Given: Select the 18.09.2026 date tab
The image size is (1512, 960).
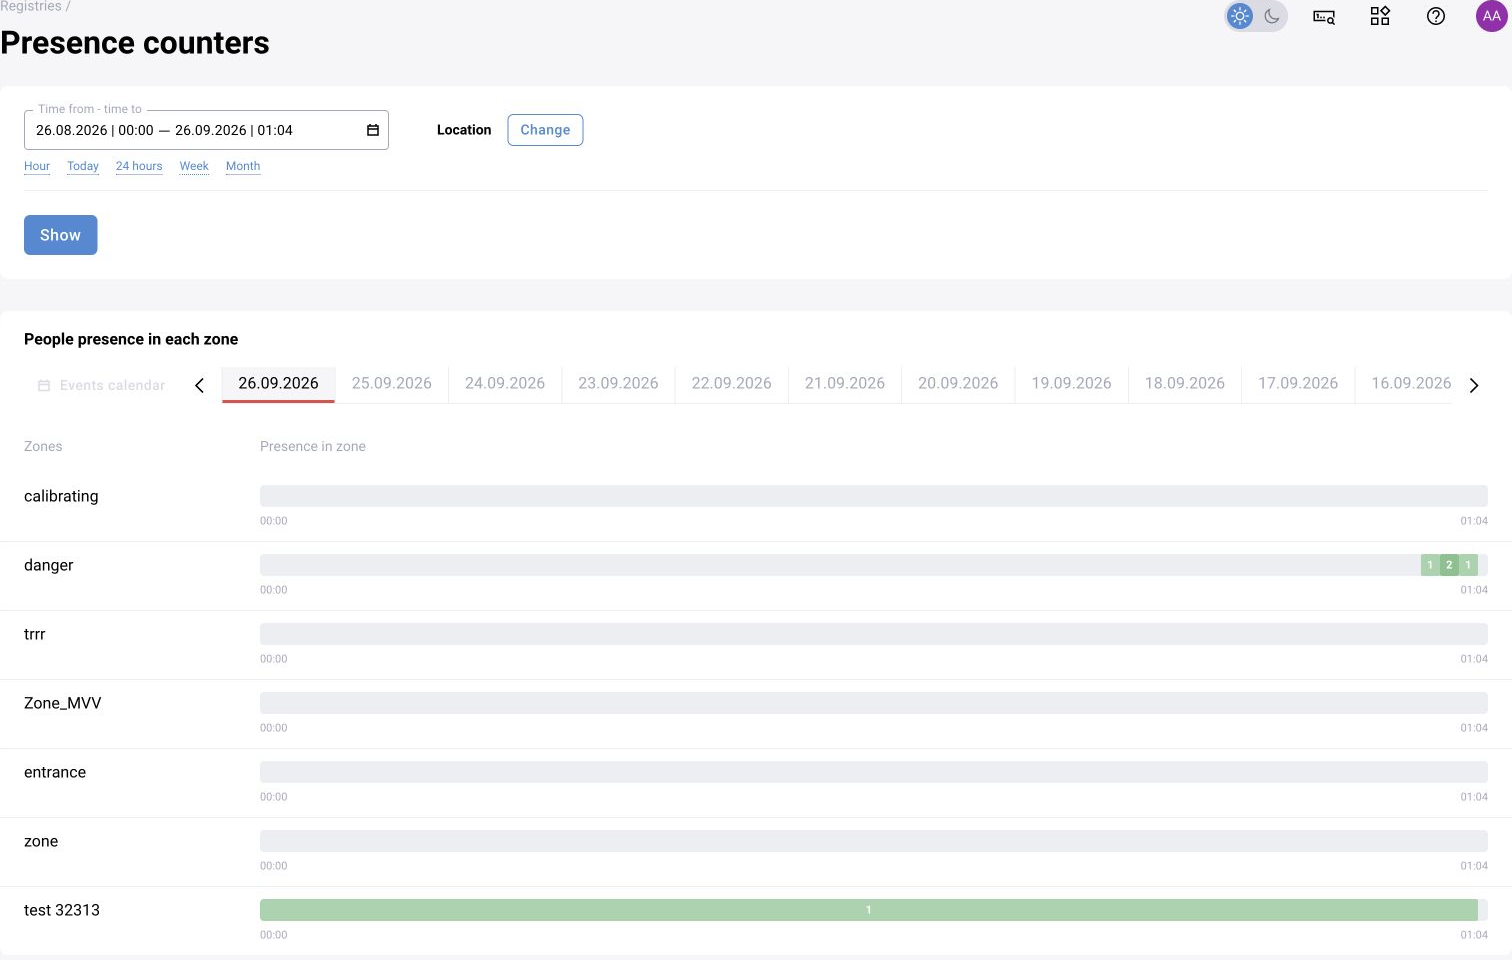Looking at the screenshot, I should coord(1185,383).
